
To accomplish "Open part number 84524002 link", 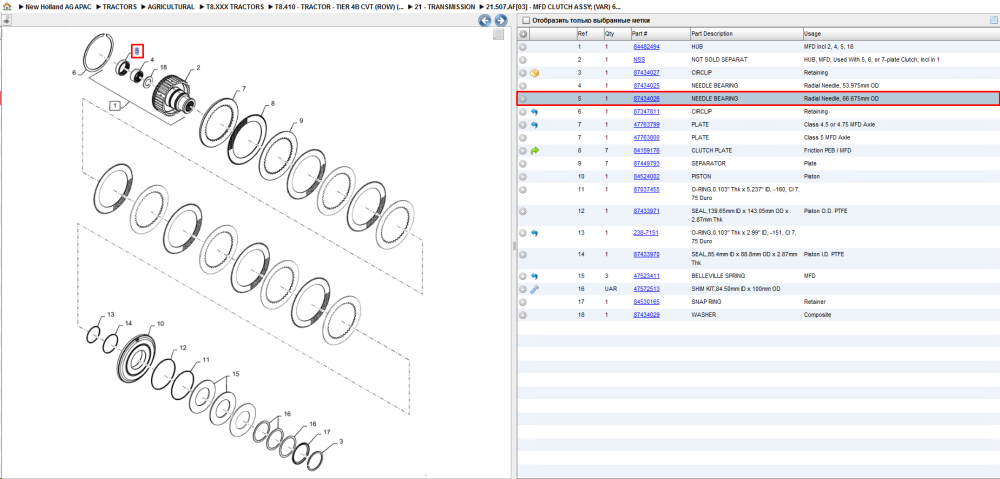I will click(x=646, y=176).
